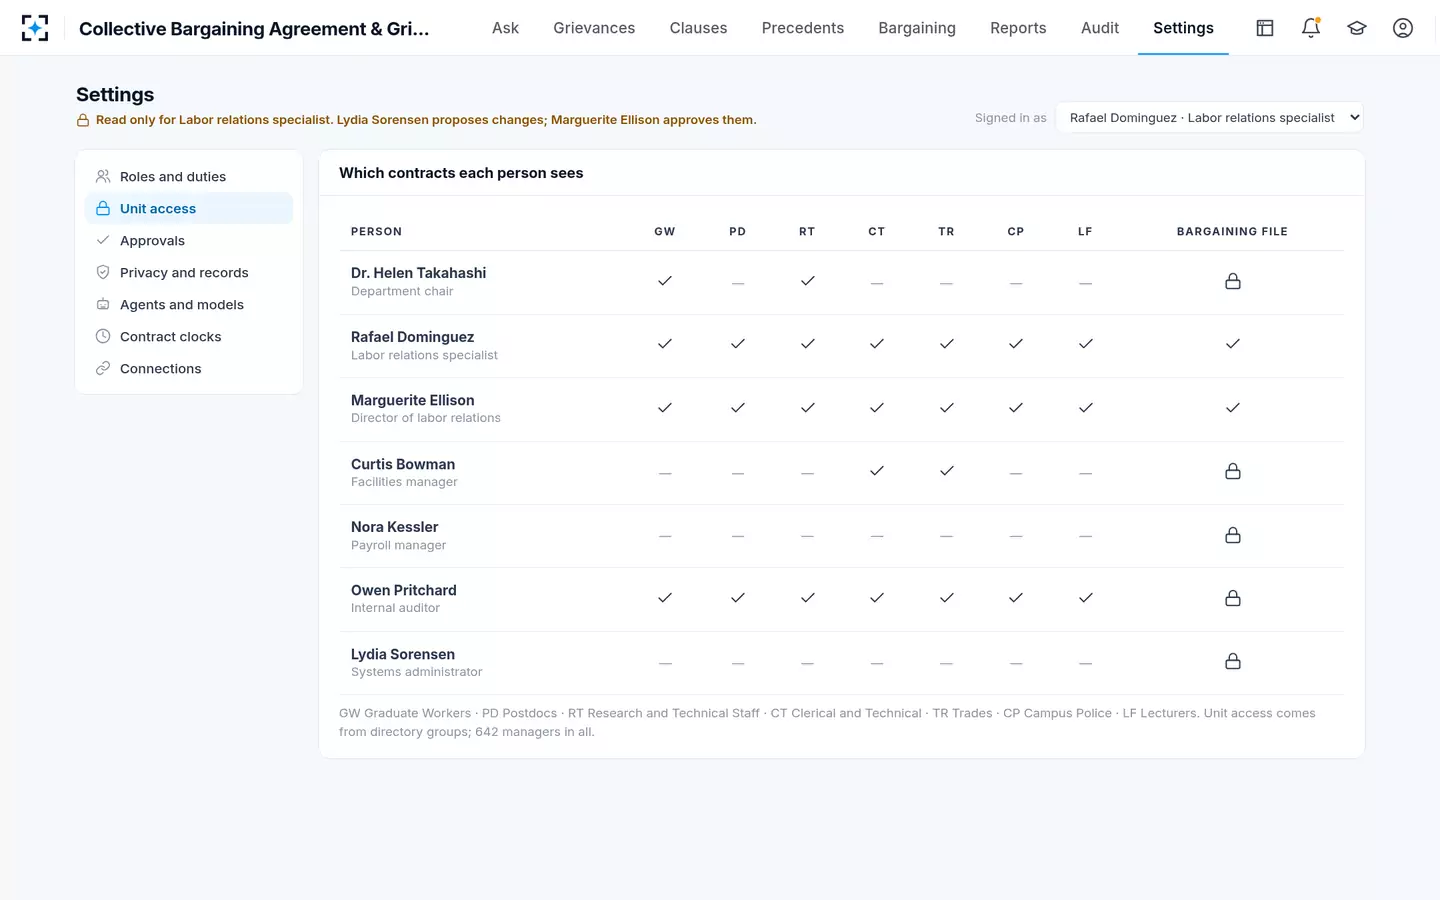Click Director of labor relations subtitle
1440x900 pixels.
coord(426,418)
